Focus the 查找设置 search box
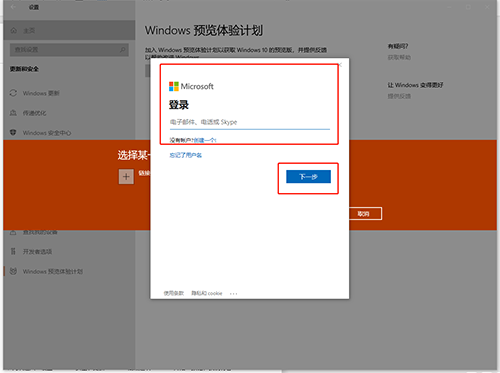Screen dimensions: 500x373 click(69, 50)
